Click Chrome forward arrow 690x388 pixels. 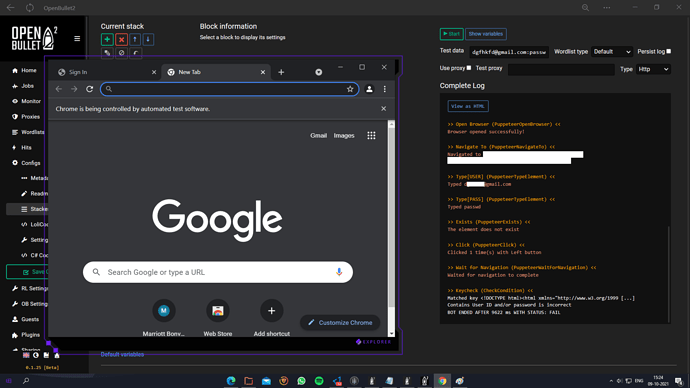(x=74, y=89)
